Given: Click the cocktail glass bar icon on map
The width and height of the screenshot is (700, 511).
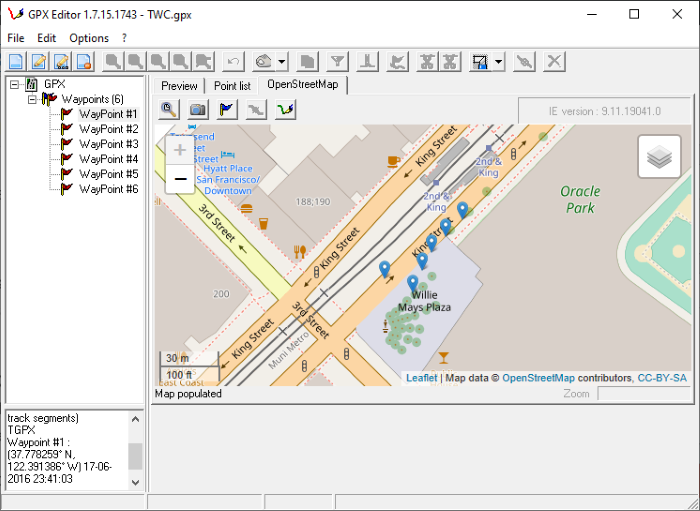Looking at the screenshot, I should click(443, 357).
